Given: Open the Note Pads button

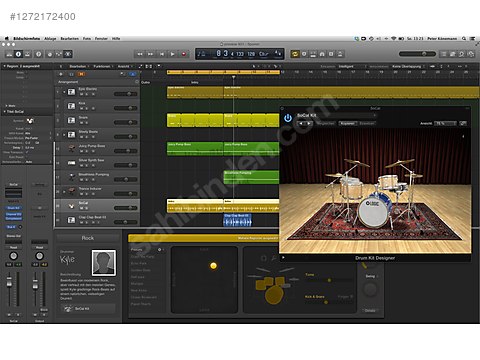Looking at the screenshot, I should click(x=453, y=54).
